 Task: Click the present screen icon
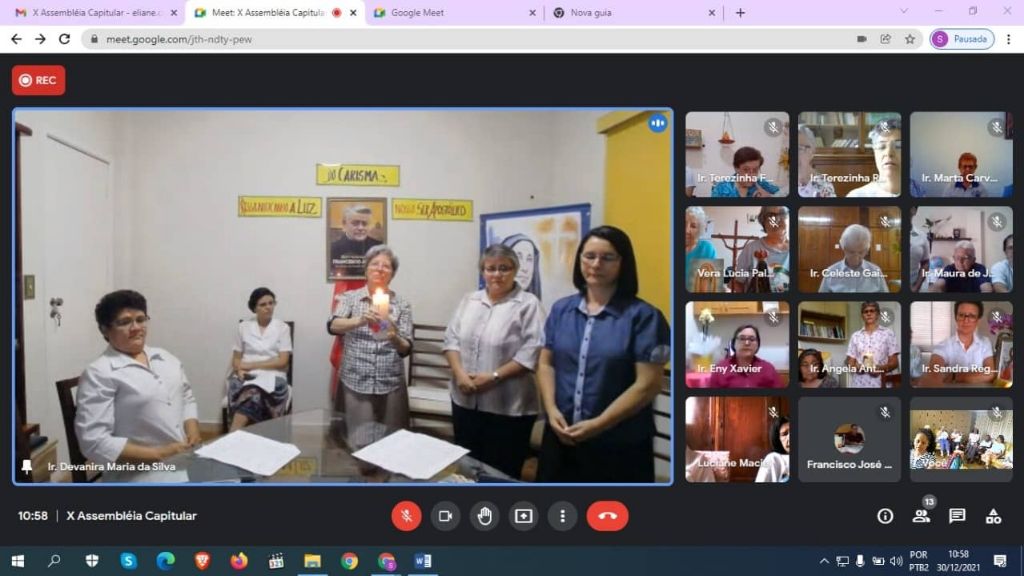click(523, 516)
